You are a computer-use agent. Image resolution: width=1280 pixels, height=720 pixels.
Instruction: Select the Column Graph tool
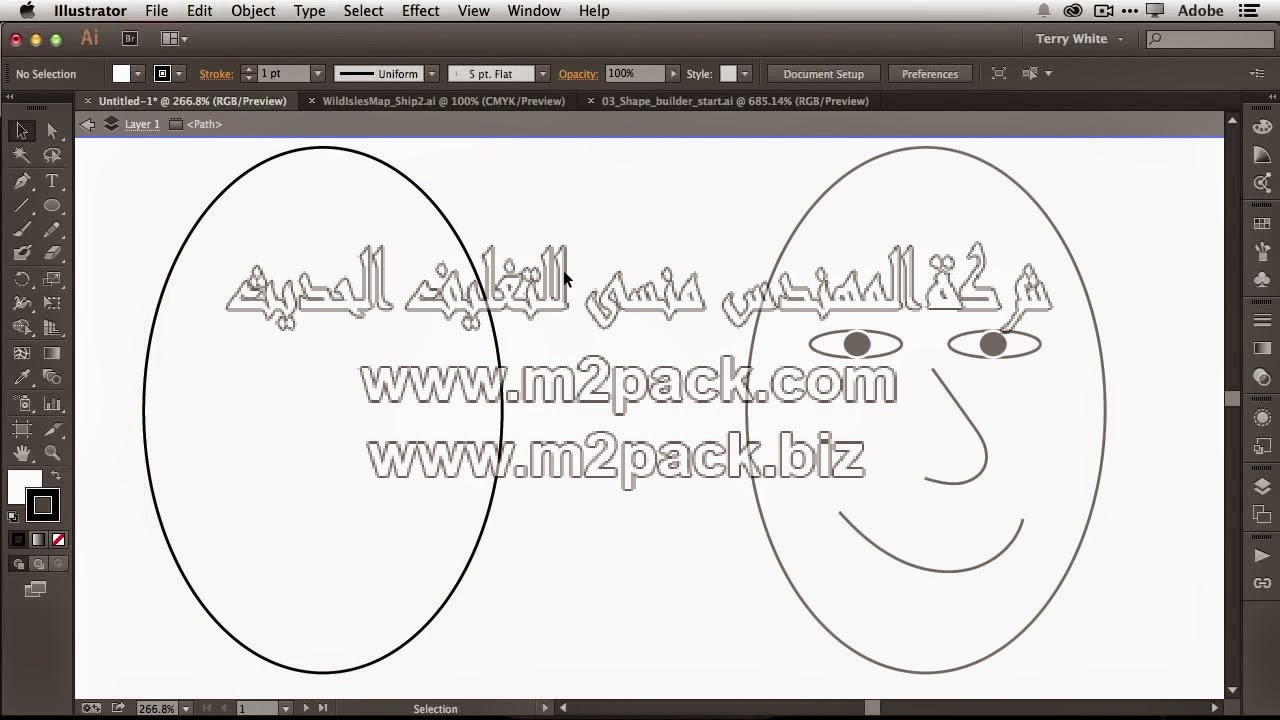tap(53, 404)
